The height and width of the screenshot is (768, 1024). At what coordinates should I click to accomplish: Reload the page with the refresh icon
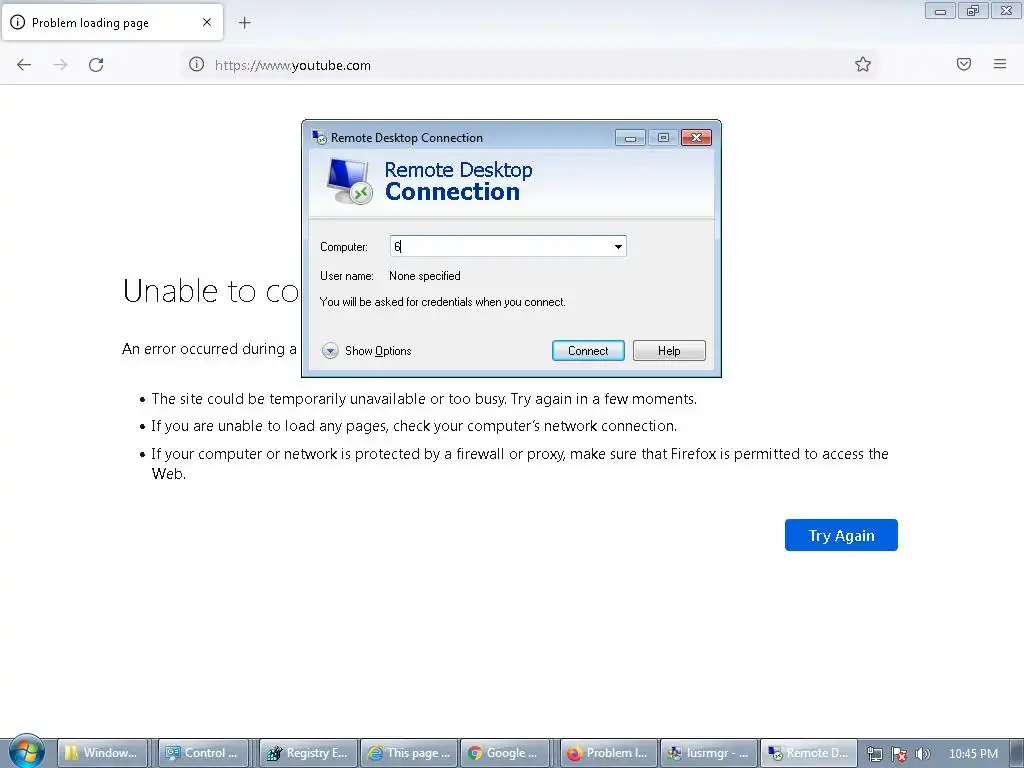(96, 65)
